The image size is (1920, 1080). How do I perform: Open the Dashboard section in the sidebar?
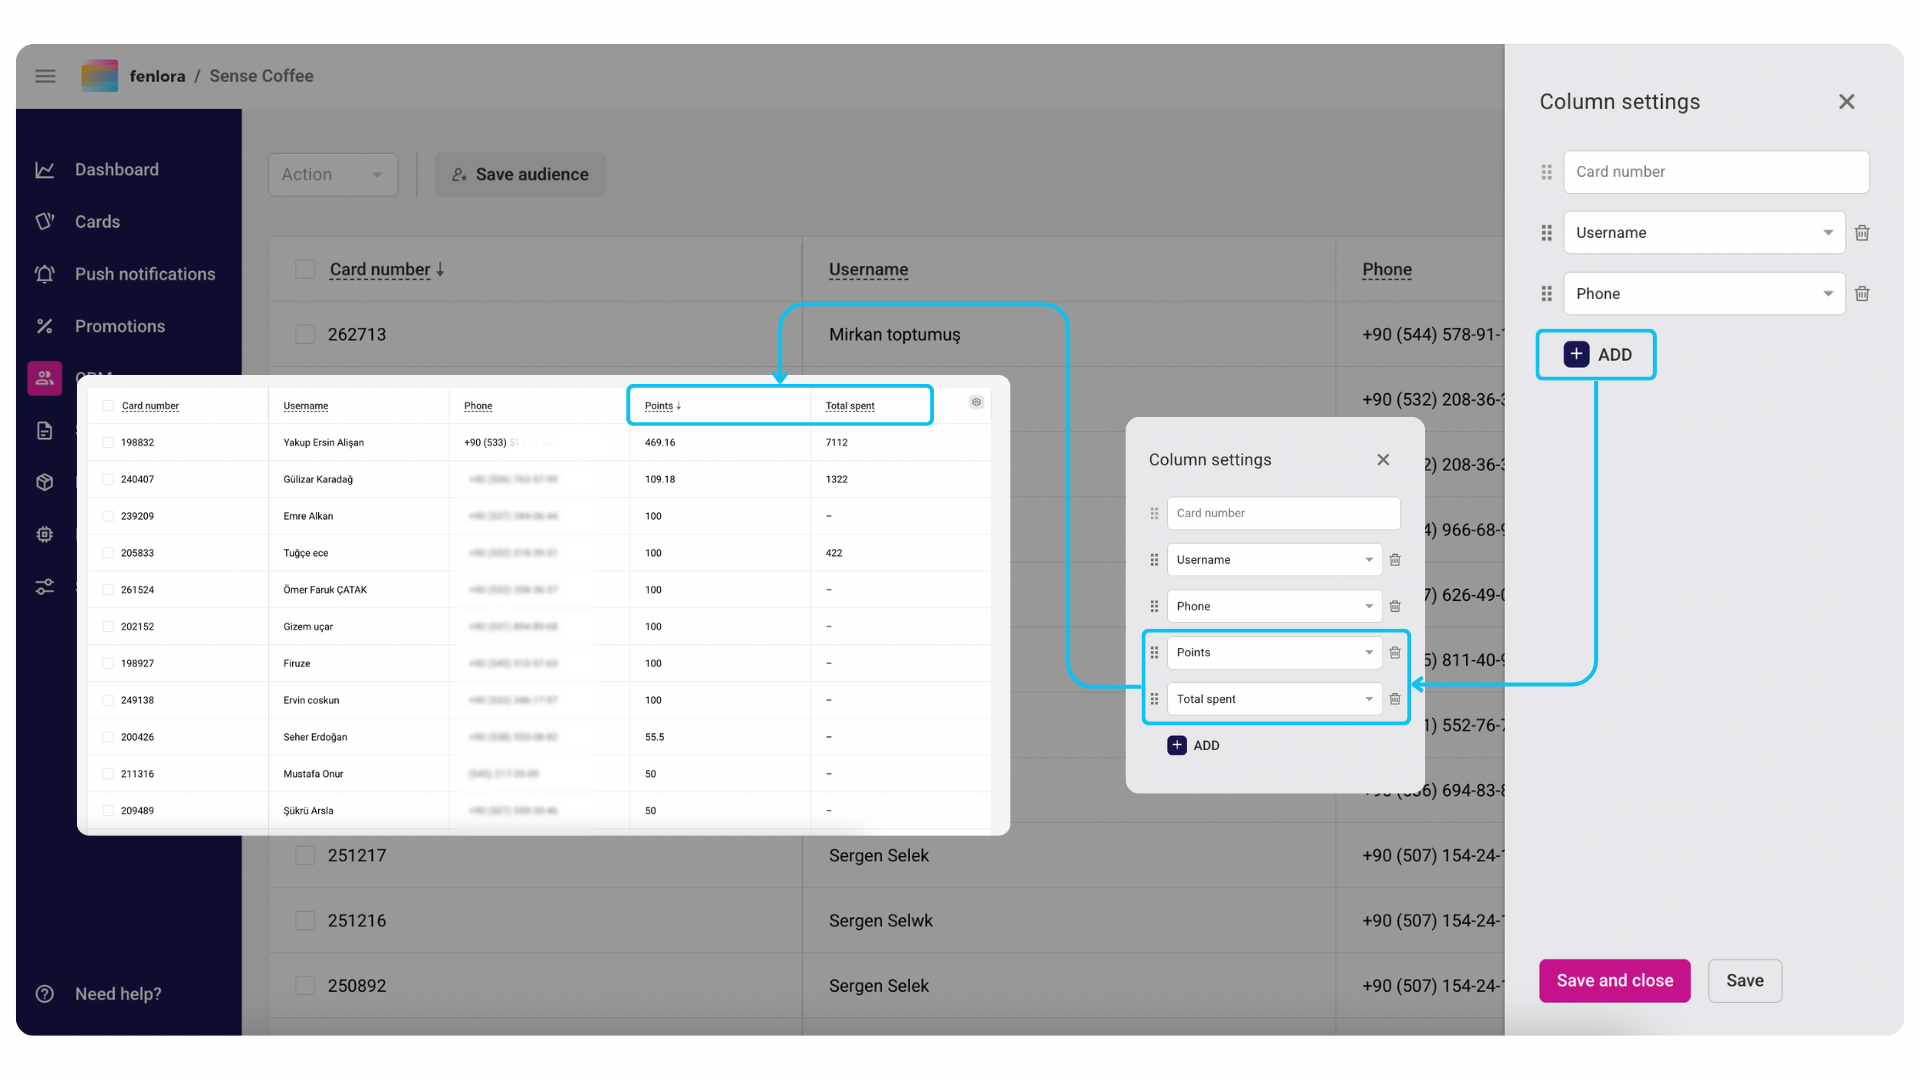[x=116, y=170]
